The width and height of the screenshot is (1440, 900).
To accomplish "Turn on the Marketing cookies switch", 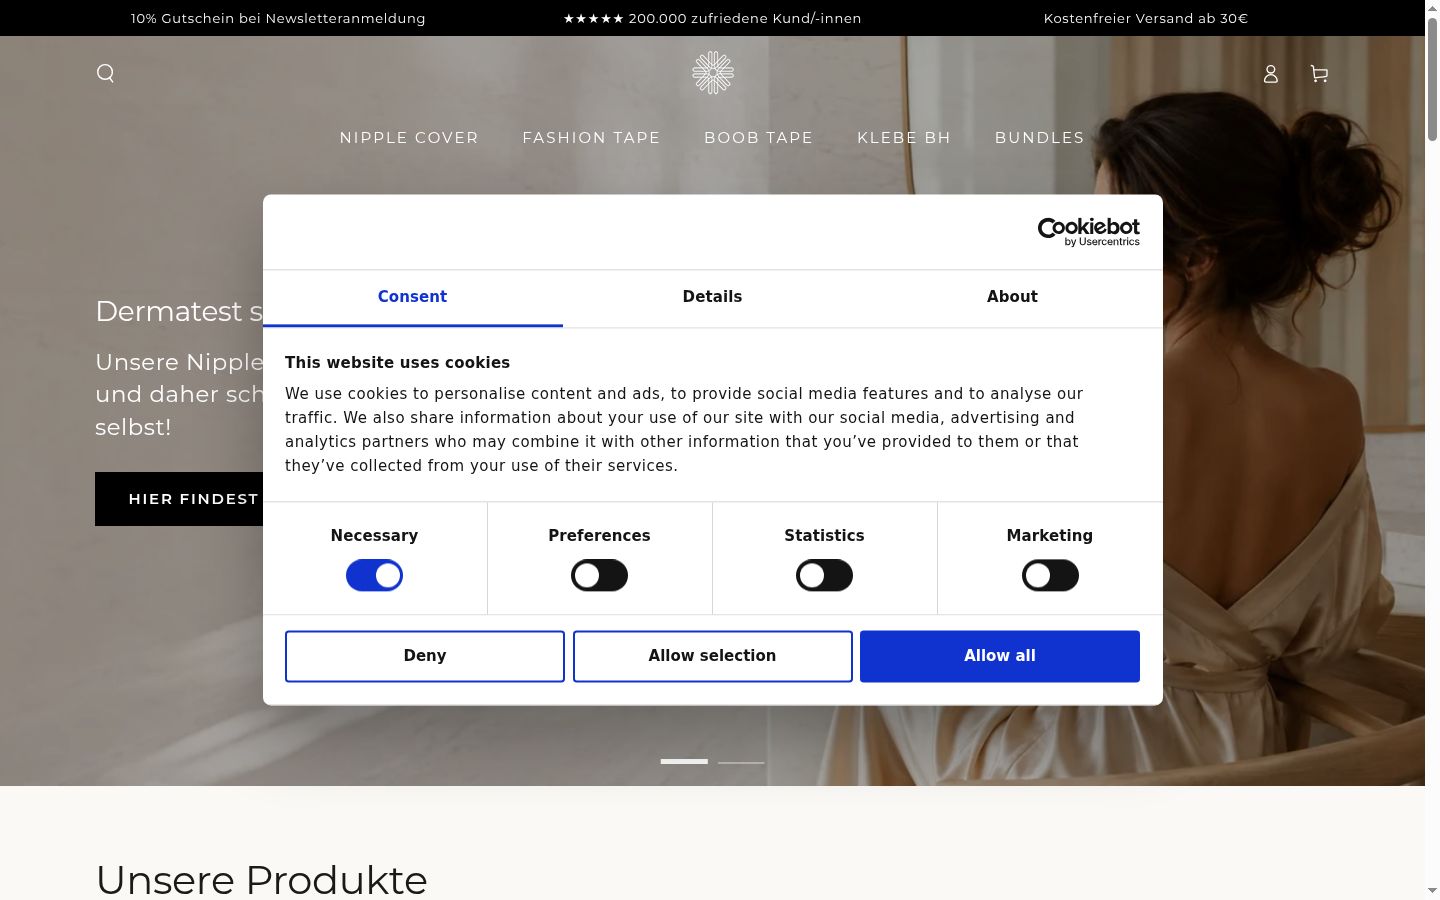I will [x=1050, y=575].
